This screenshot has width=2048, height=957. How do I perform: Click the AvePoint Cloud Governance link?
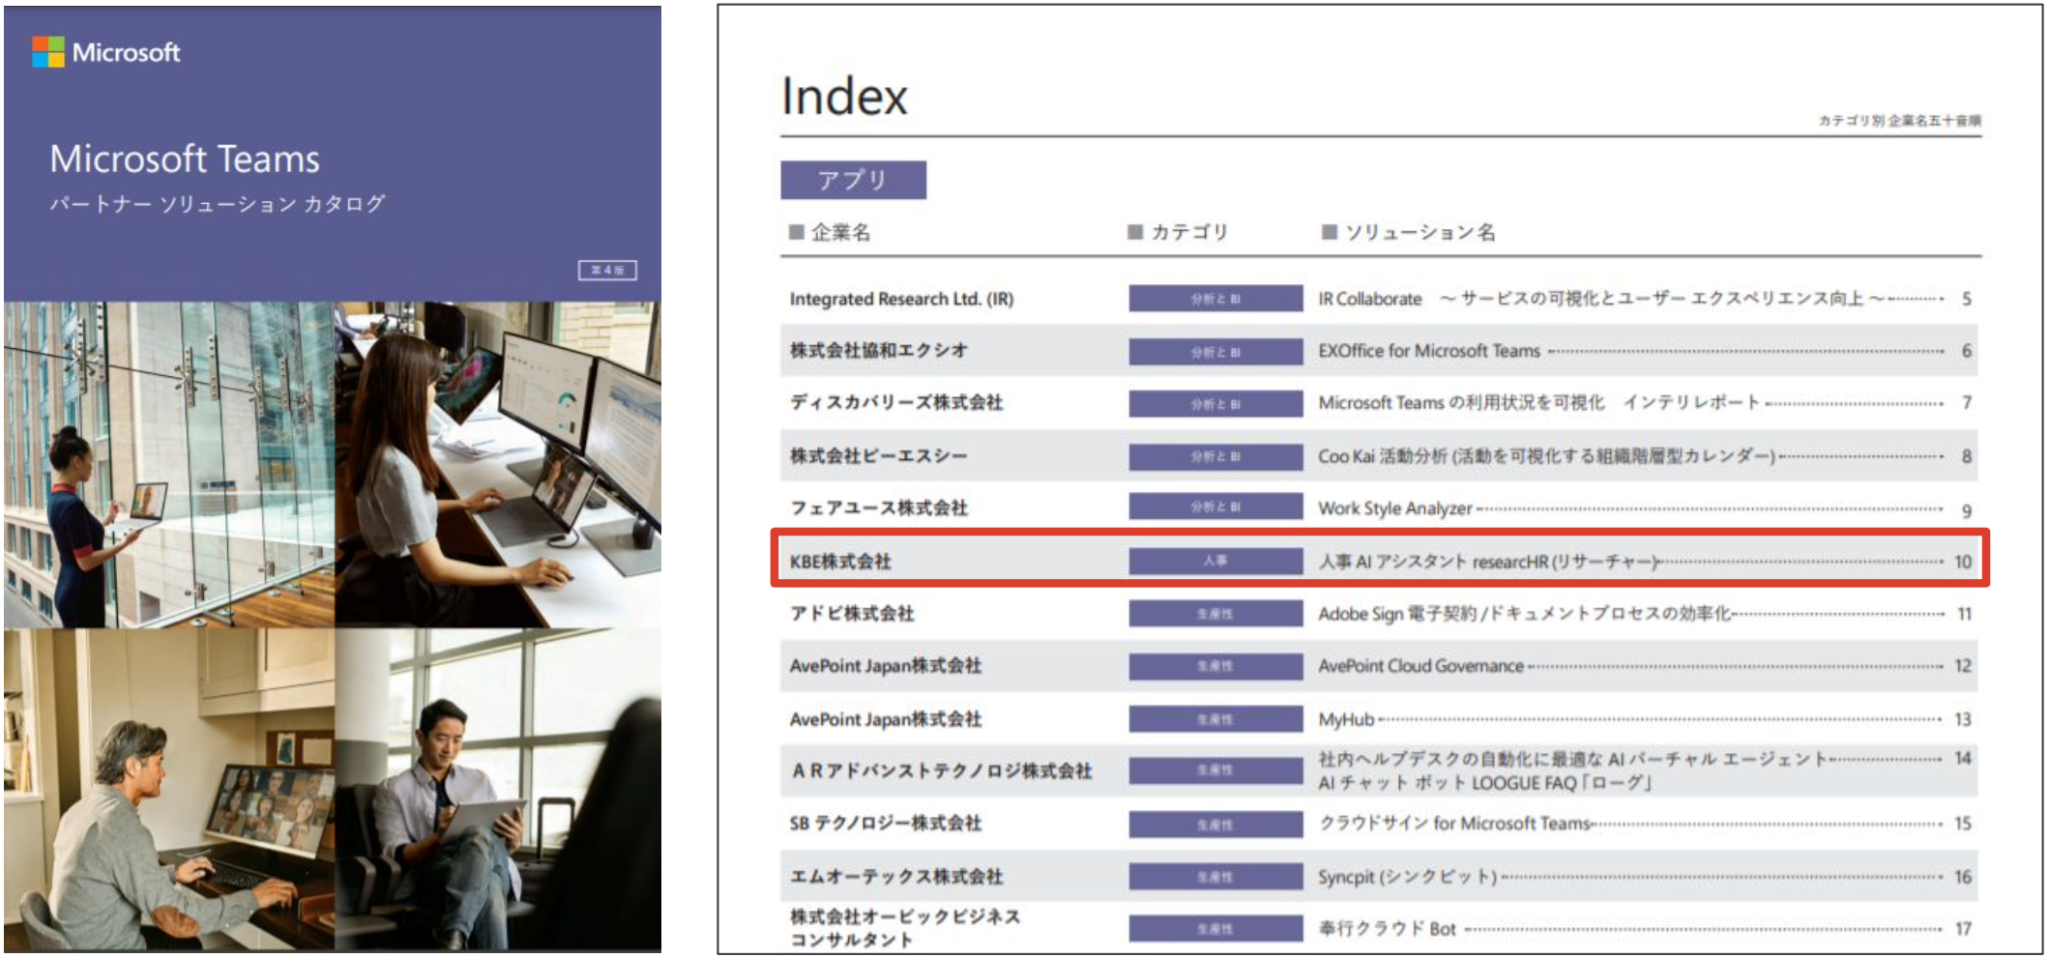1420,666
